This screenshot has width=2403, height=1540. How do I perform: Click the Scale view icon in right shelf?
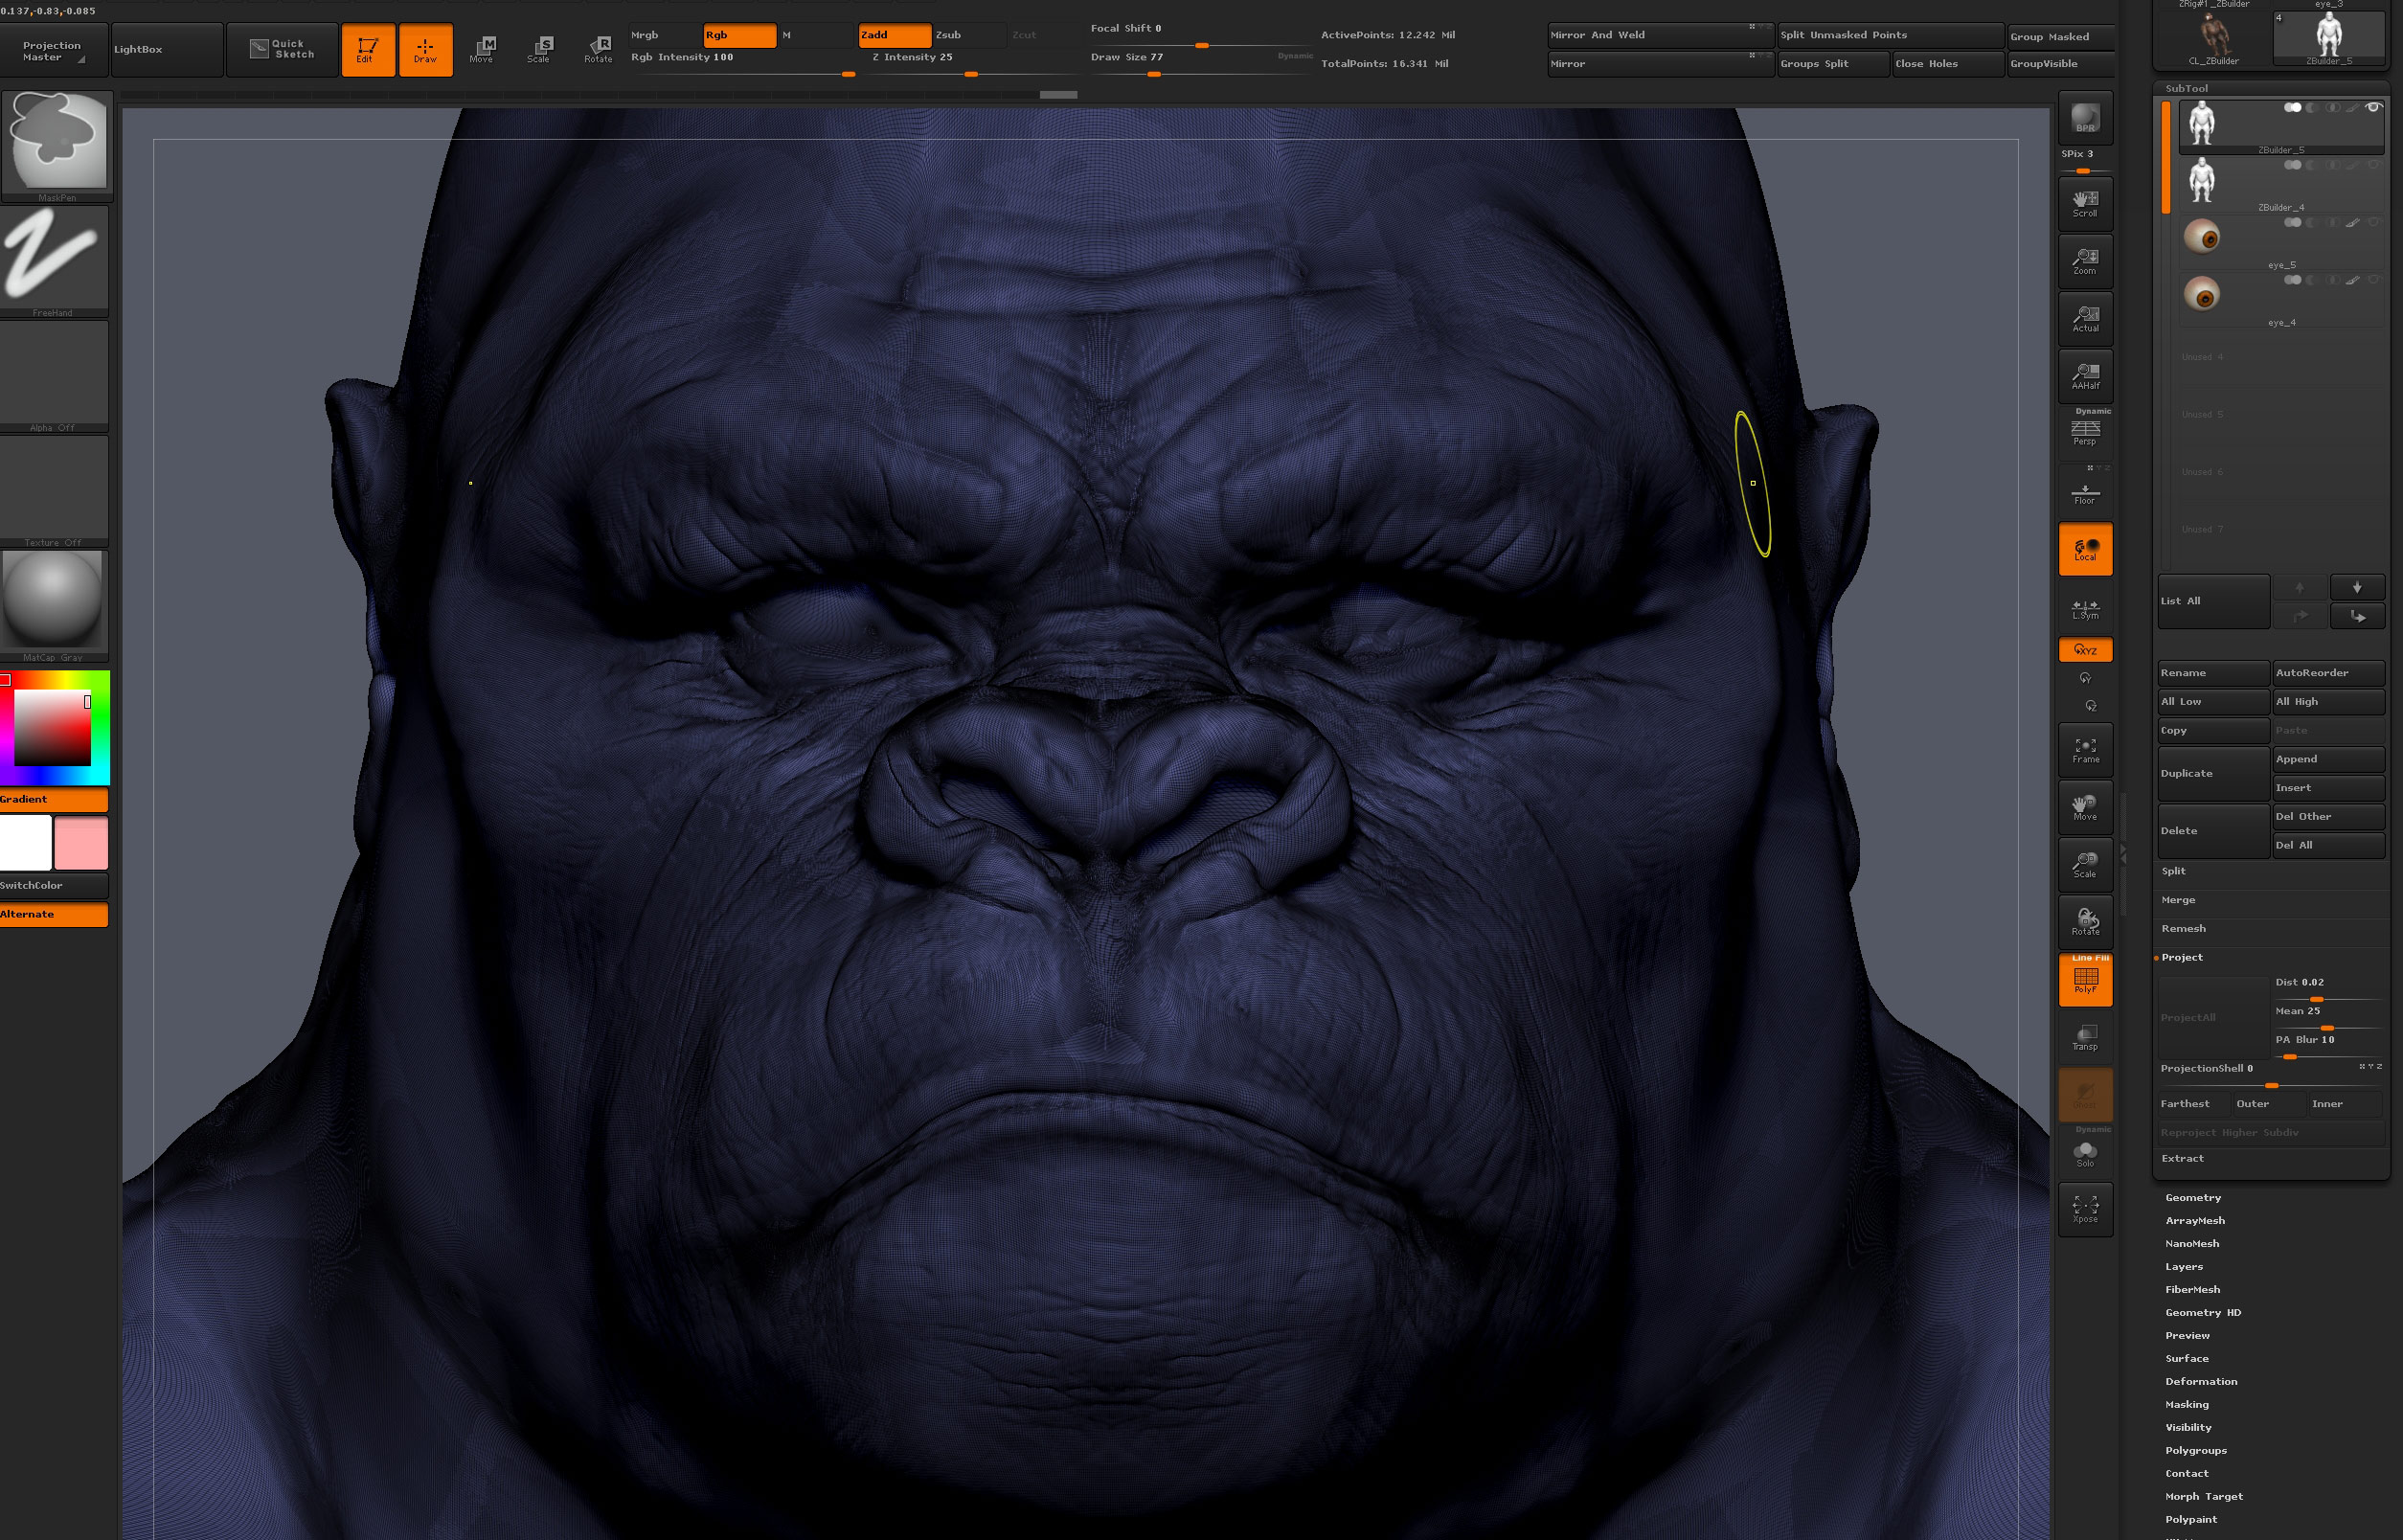tap(2085, 864)
